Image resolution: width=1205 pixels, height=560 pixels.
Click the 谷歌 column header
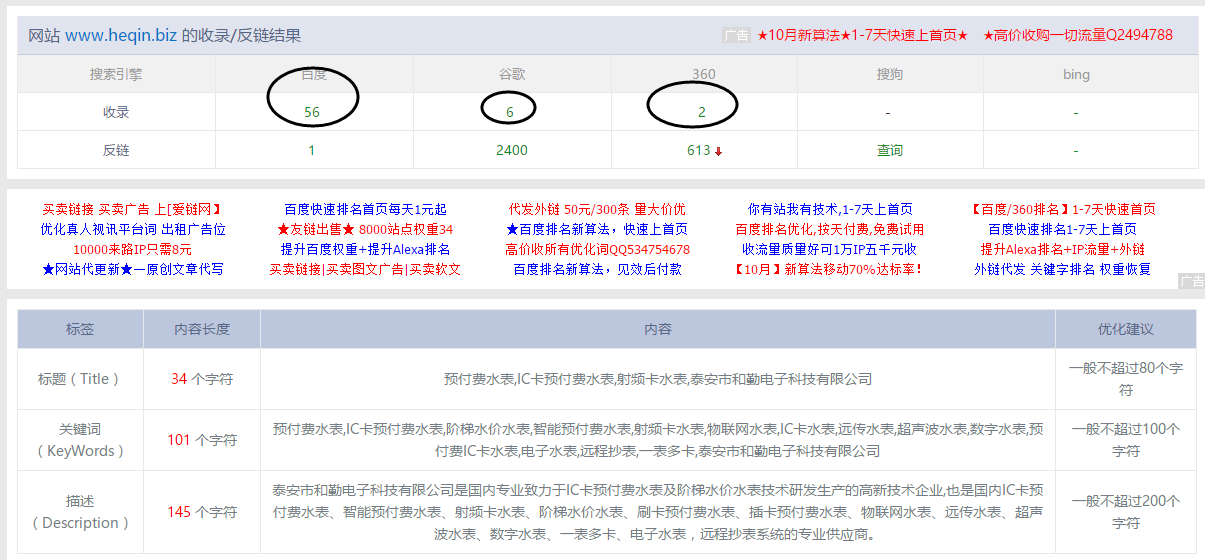click(512, 74)
